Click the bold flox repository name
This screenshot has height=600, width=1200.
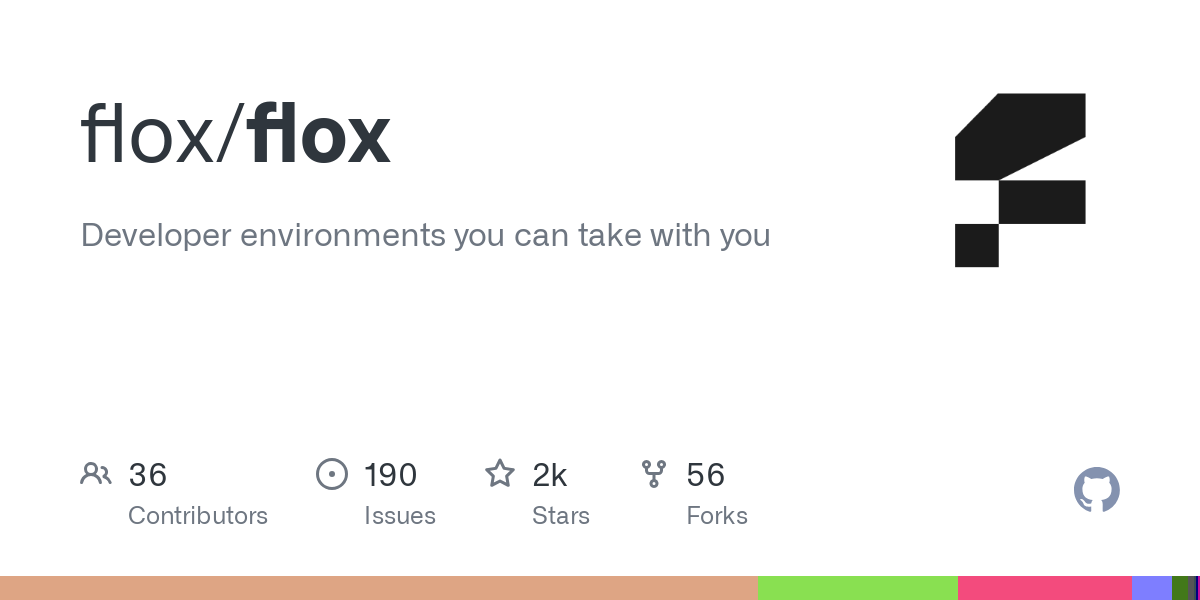(x=320, y=135)
